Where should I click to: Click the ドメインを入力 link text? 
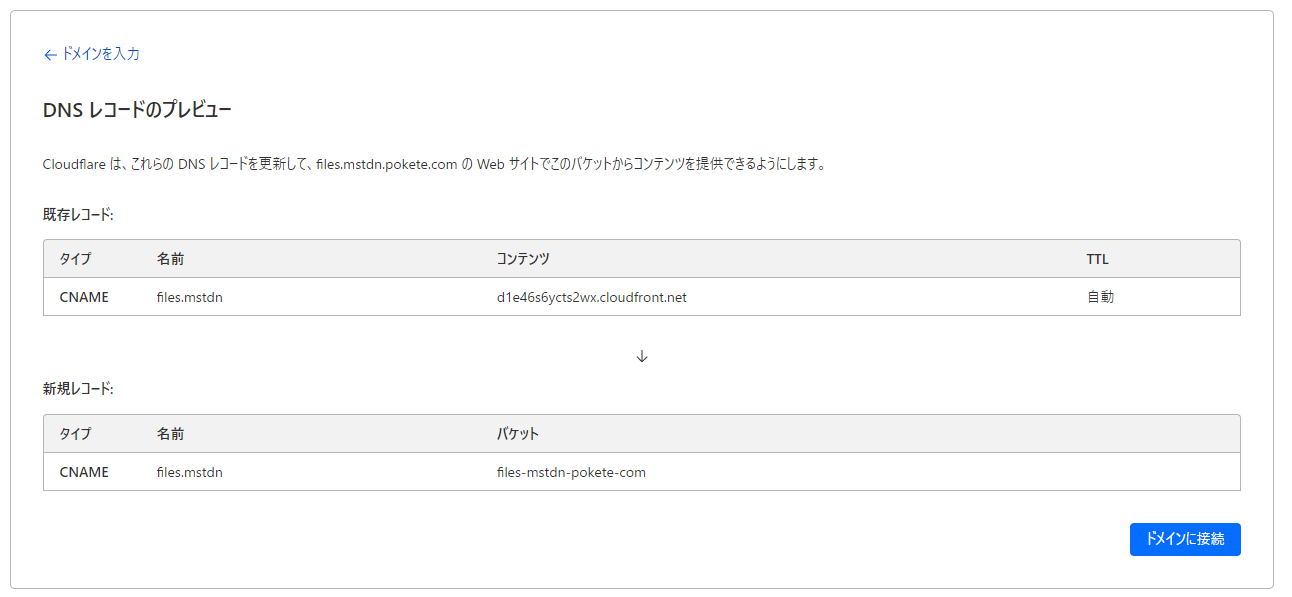pos(101,54)
